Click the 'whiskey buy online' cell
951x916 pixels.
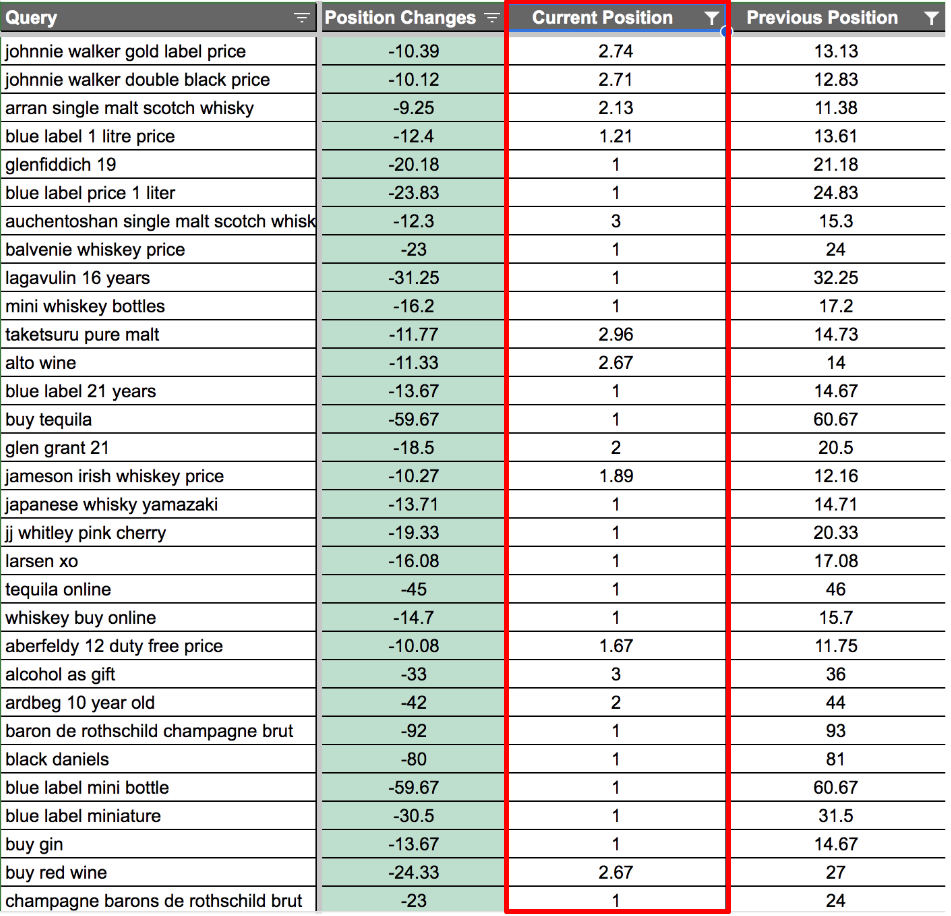click(159, 618)
